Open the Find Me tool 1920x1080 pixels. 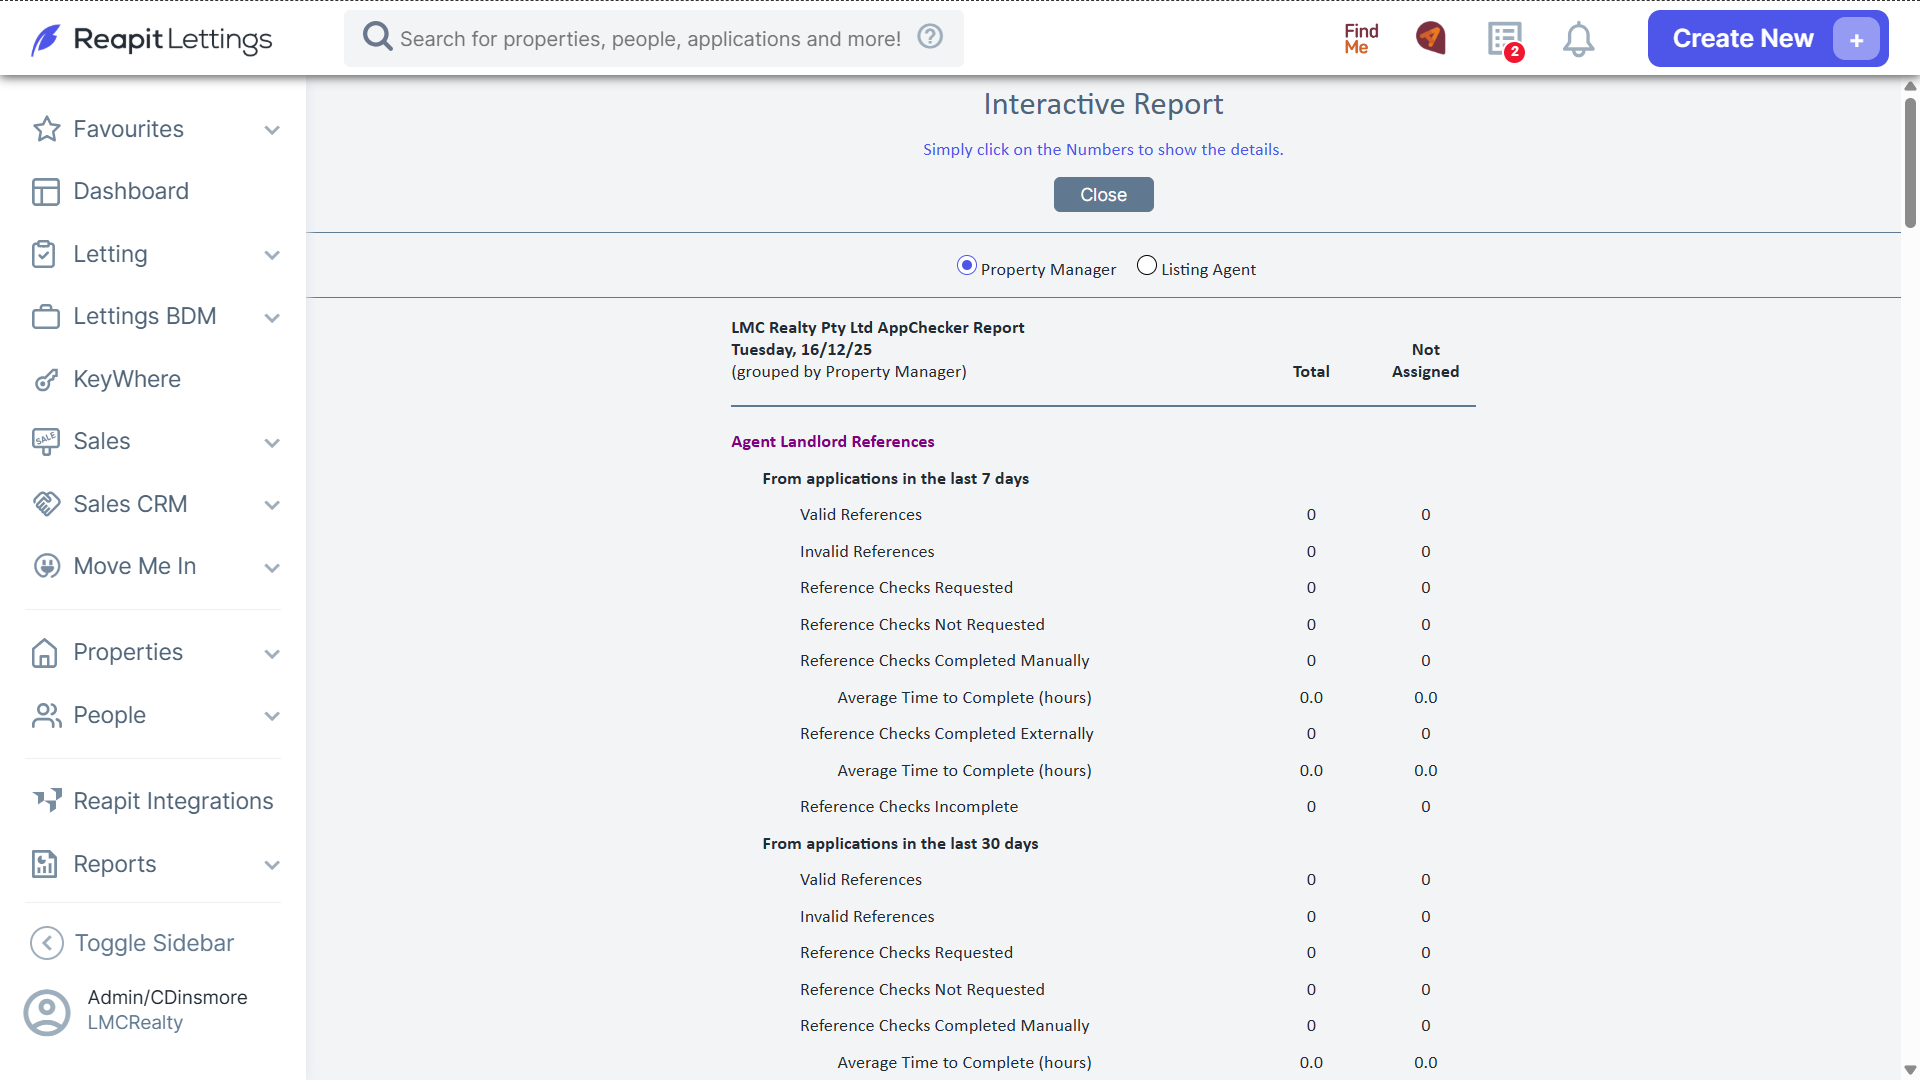[1360, 39]
